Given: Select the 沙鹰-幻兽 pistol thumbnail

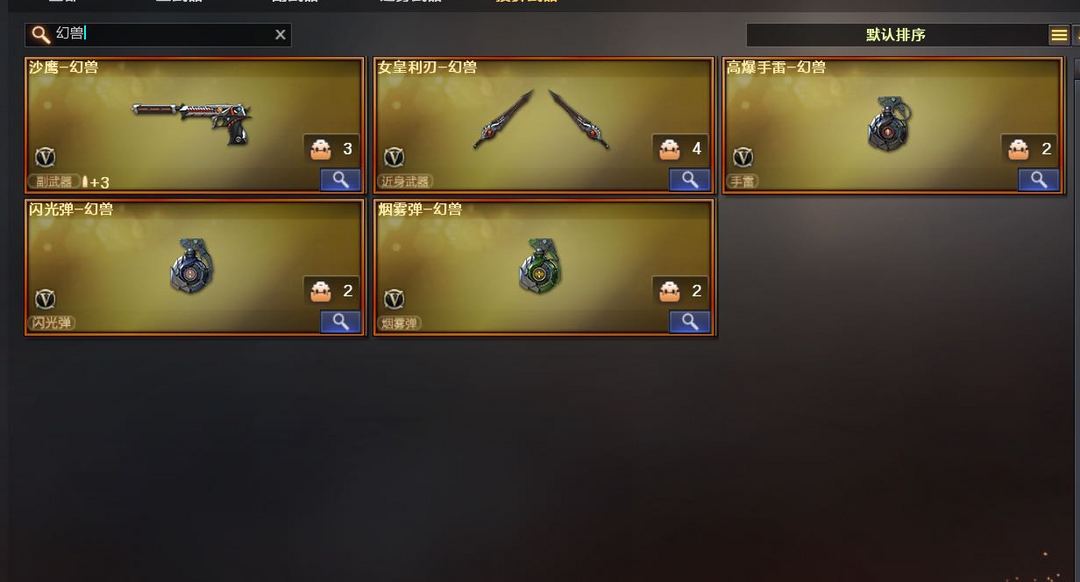Looking at the screenshot, I should point(191,121).
